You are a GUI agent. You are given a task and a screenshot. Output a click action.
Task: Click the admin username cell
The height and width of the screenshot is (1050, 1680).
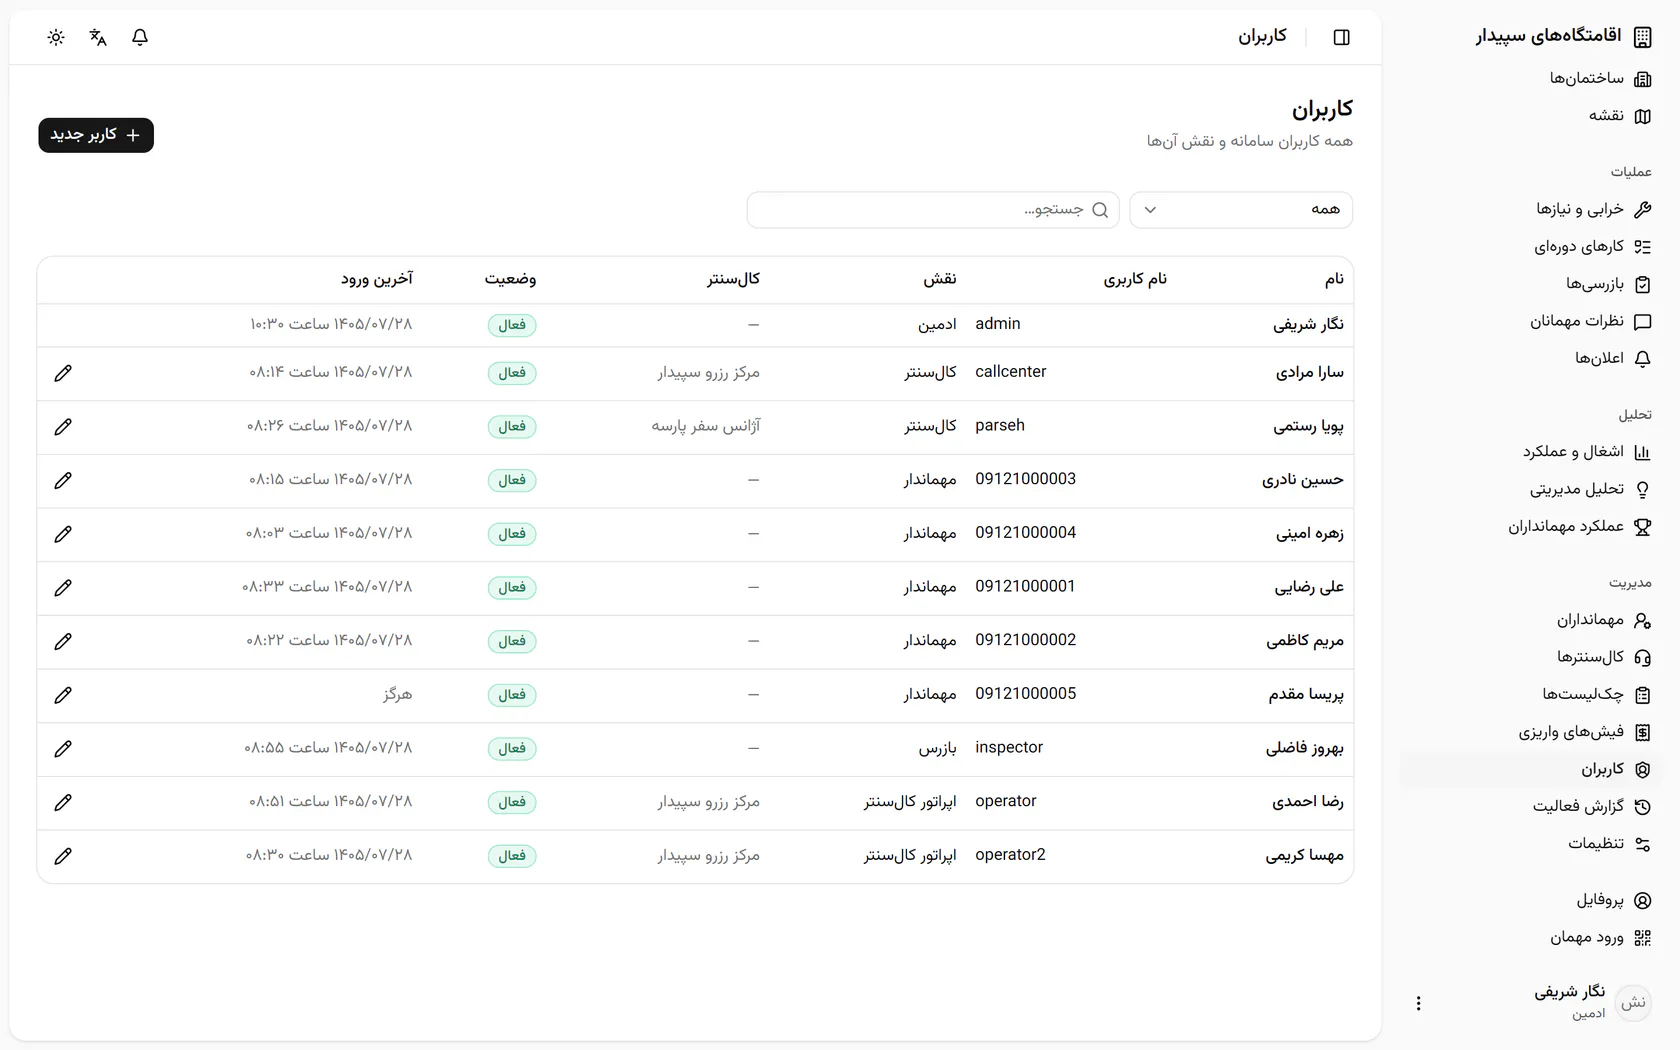point(998,324)
